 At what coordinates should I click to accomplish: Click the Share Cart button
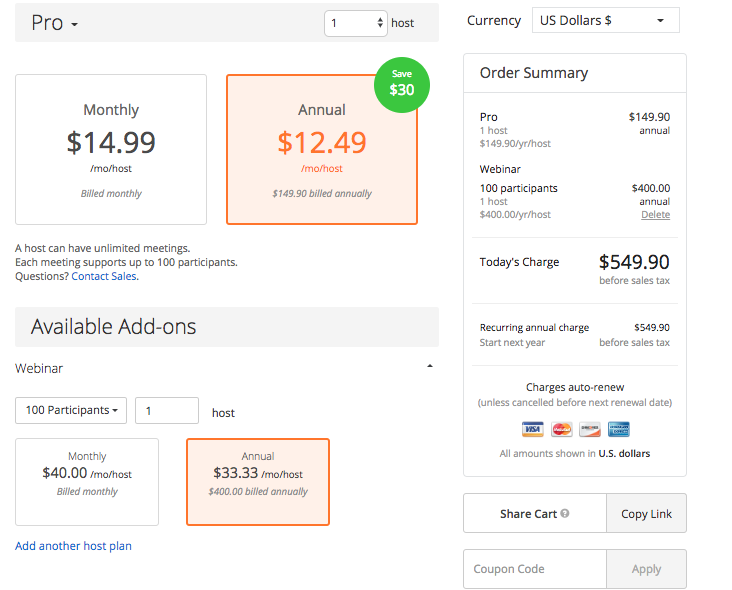(x=535, y=513)
